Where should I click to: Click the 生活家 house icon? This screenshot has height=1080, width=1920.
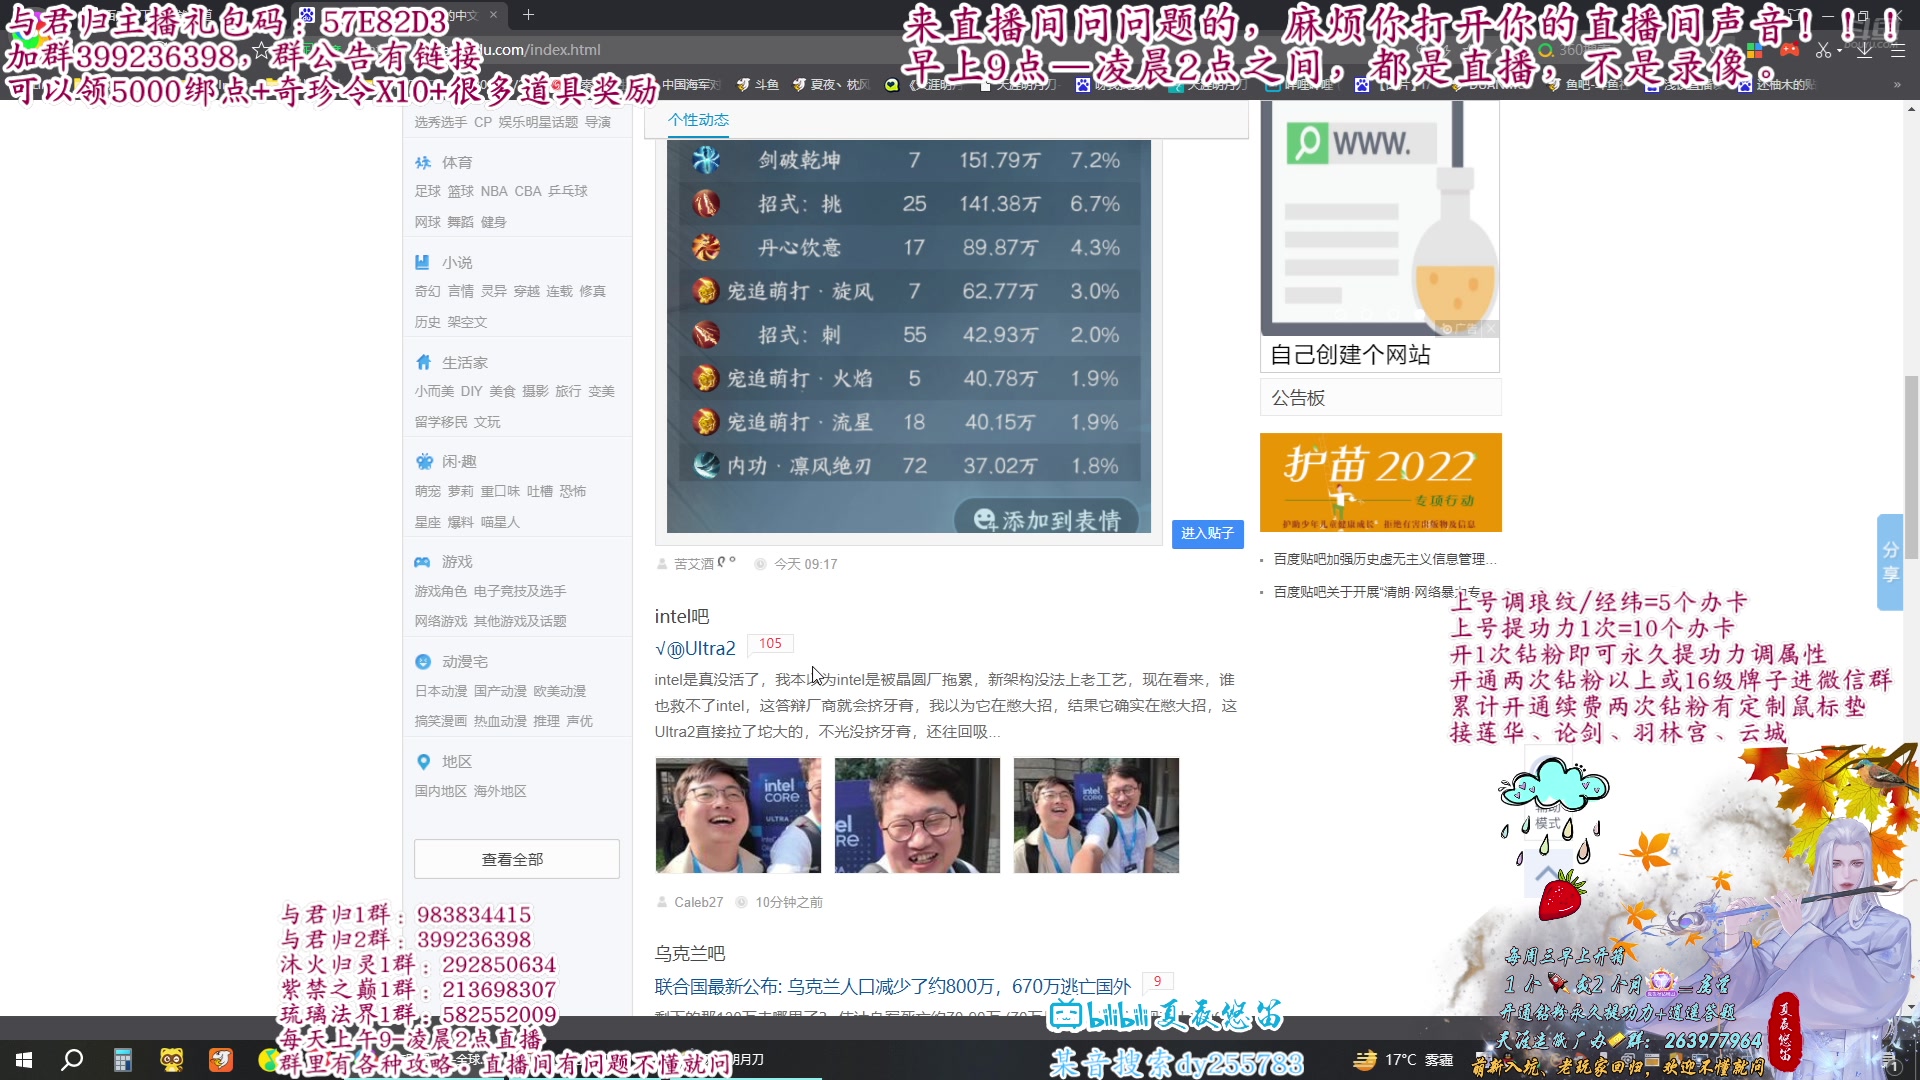point(423,362)
